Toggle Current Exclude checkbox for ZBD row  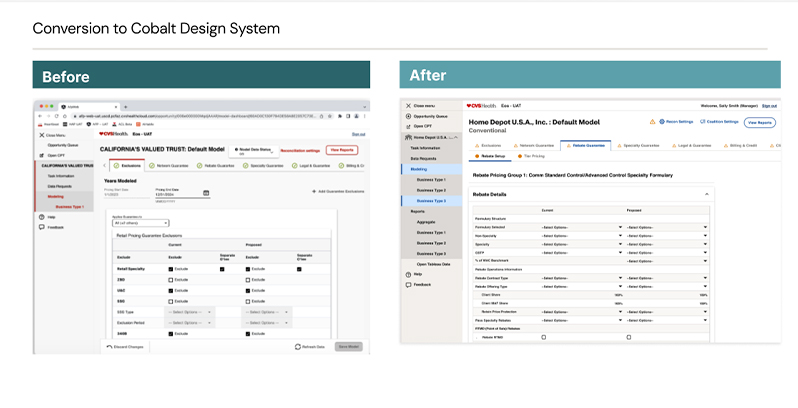pos(170,280)
